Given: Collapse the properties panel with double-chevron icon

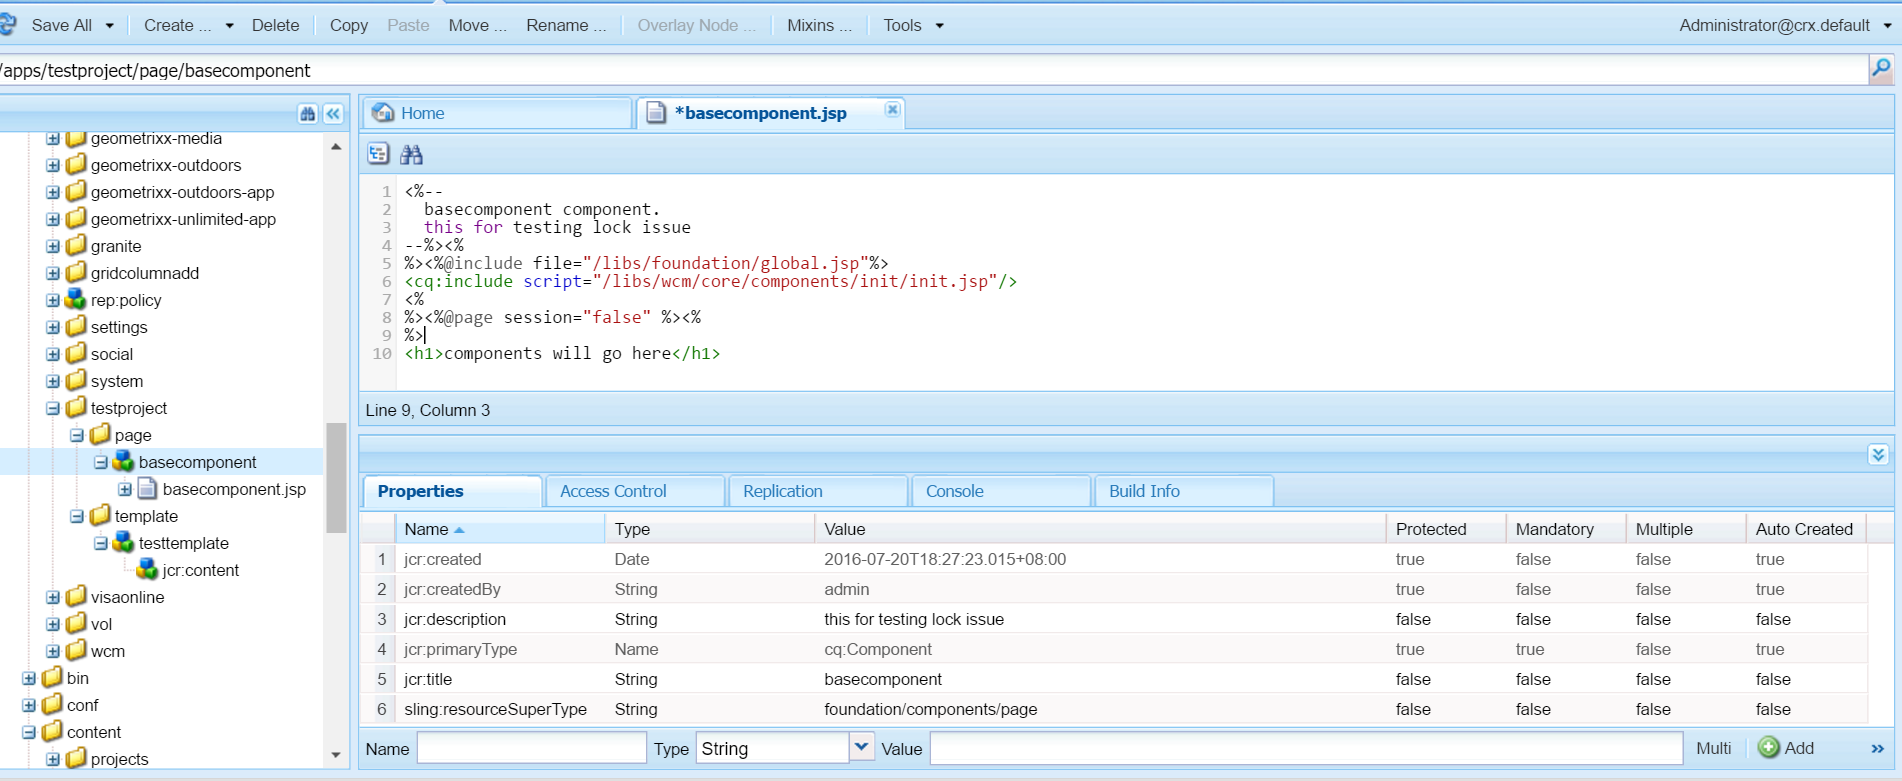Looking at the screenshot, I should (x=1878, y=454).
